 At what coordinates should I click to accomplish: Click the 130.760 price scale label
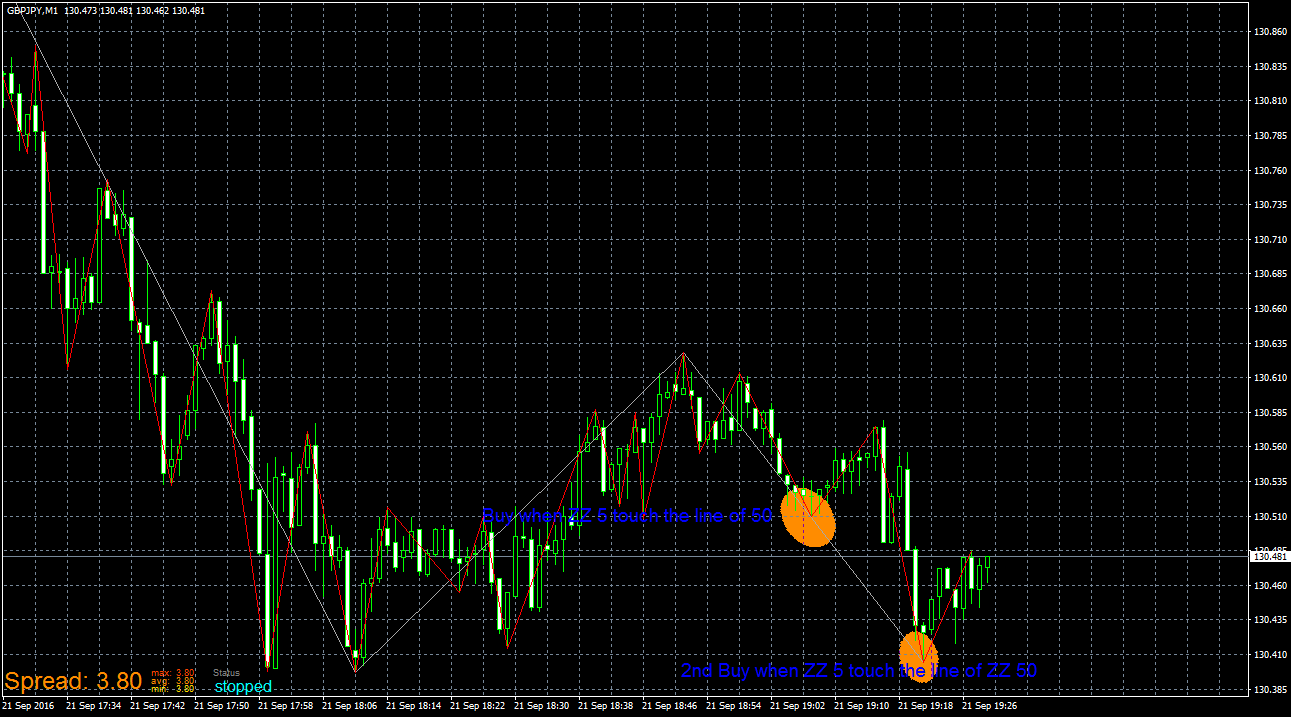pos(1270,171)
